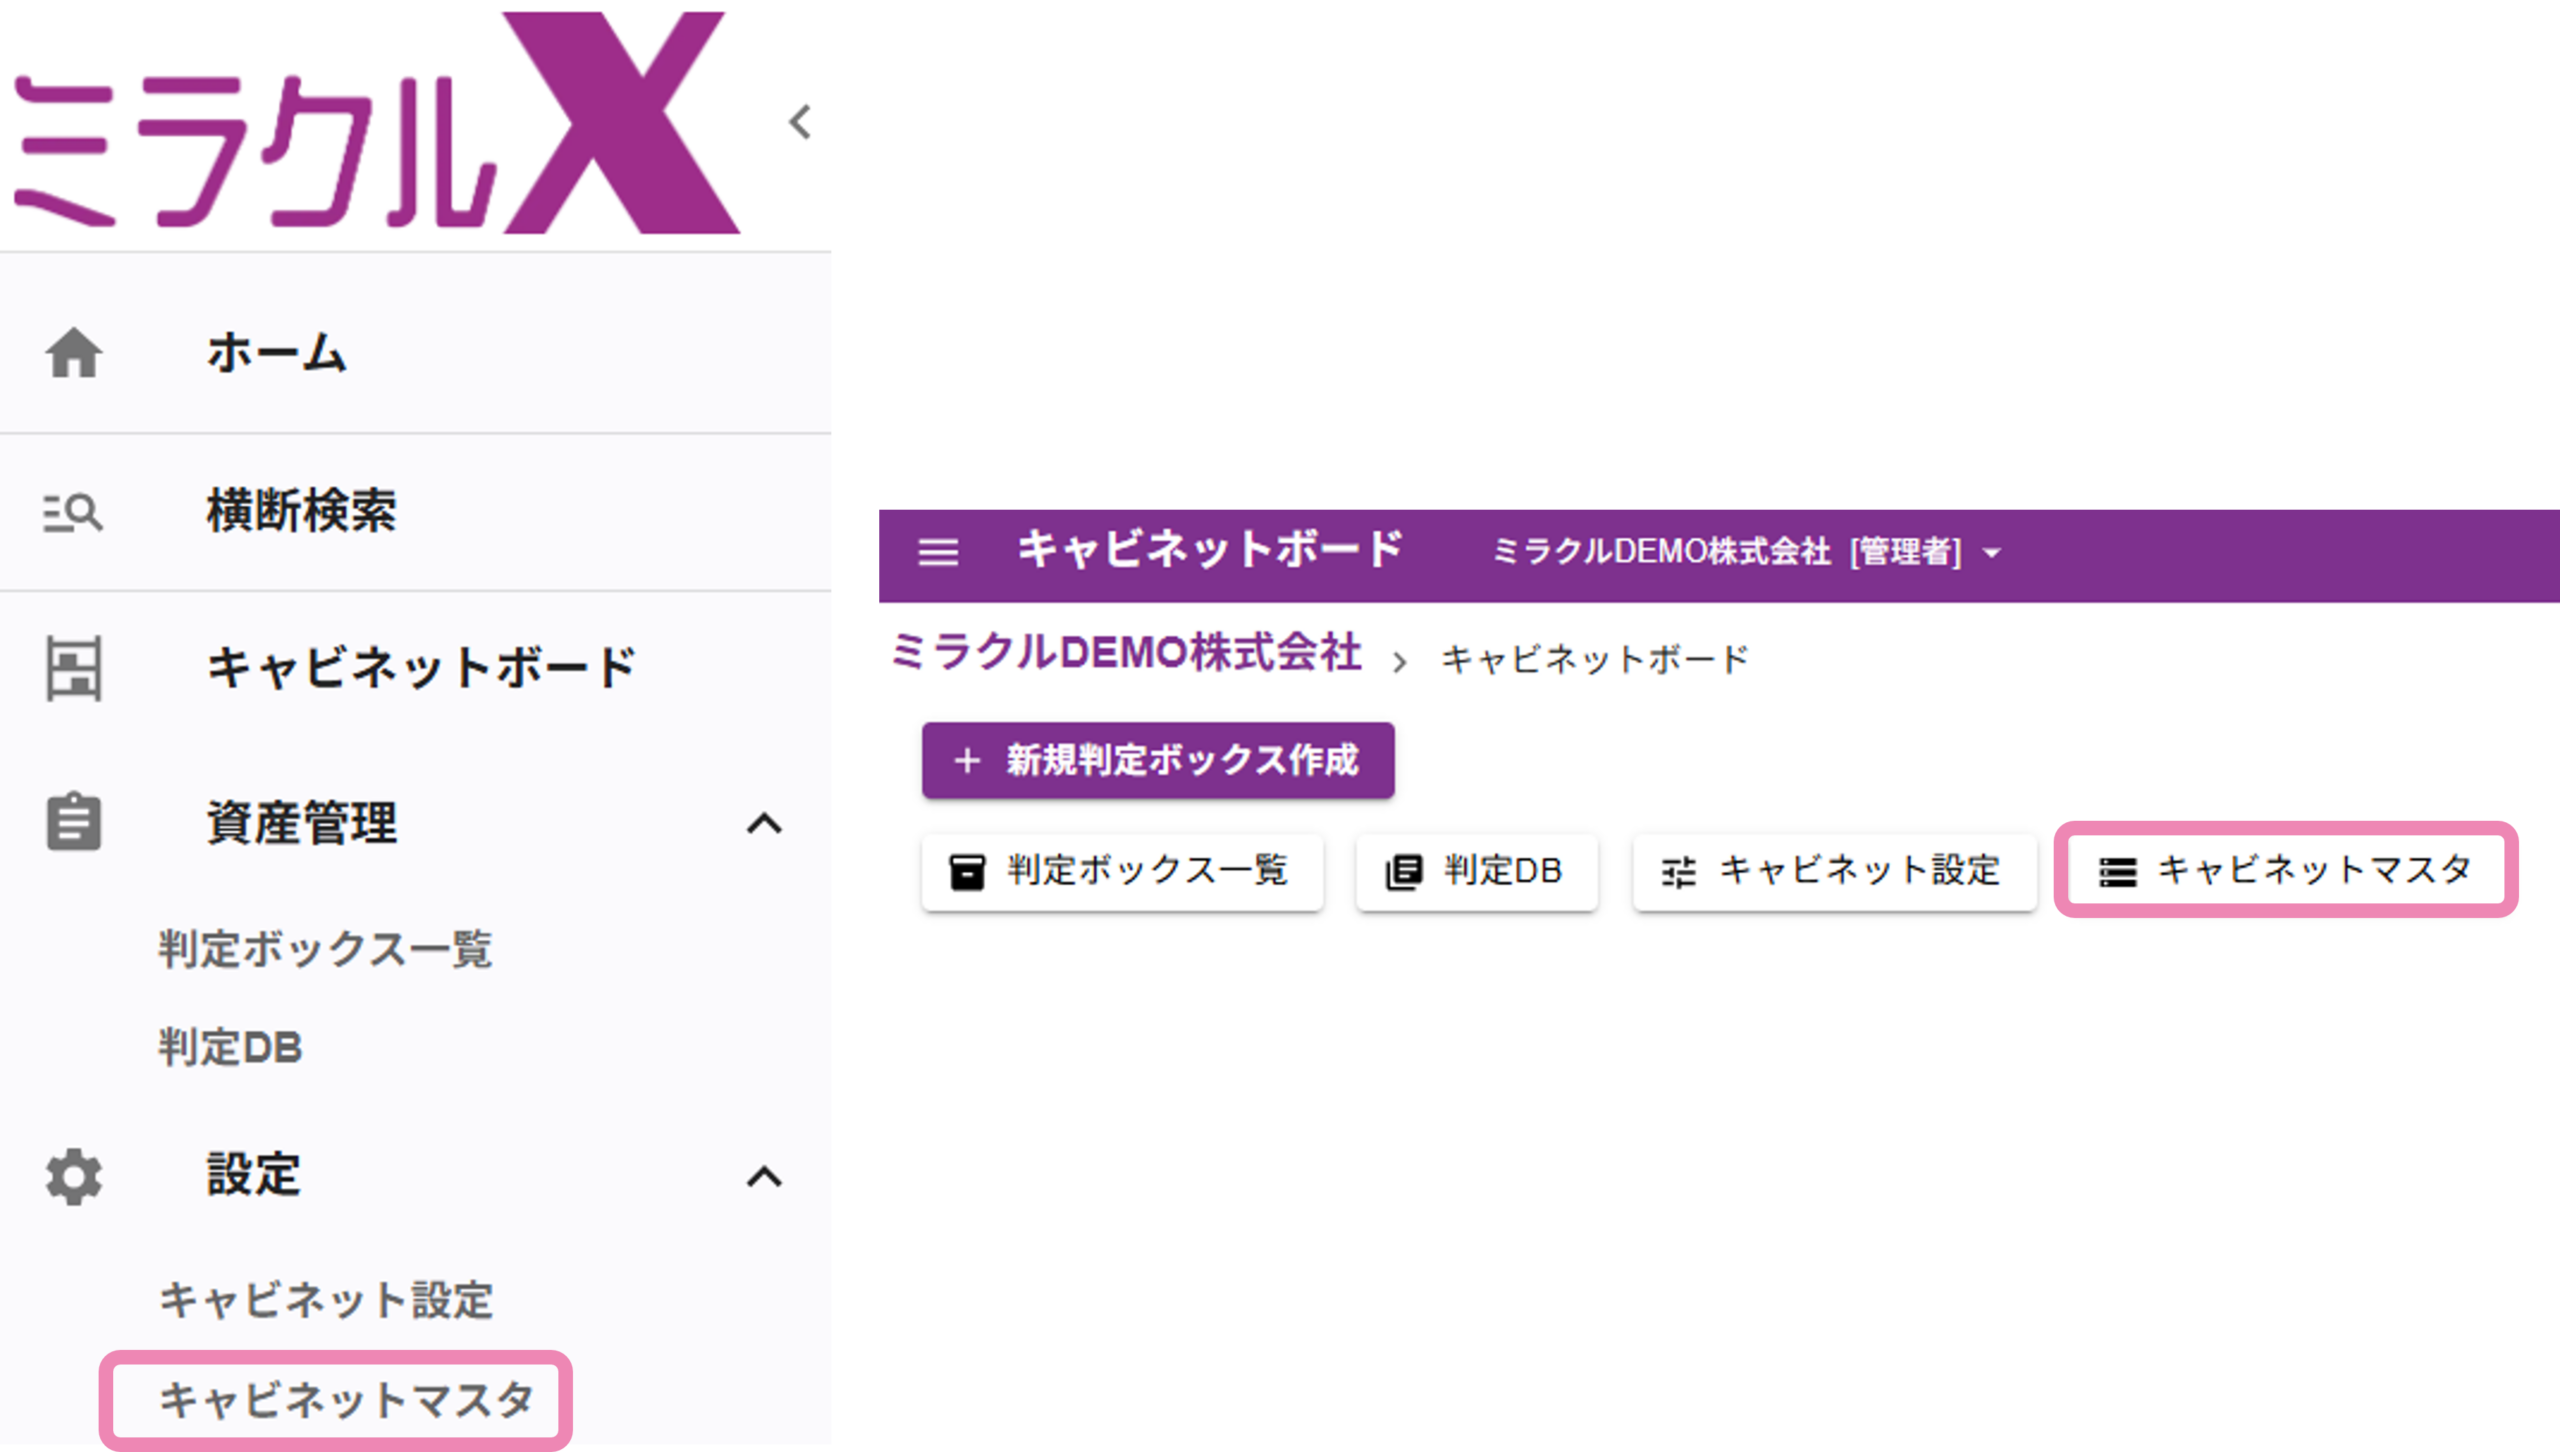Open the ミラクルDEMO株式会社 [管理者] account dropdown
Viewport: 2560px width, 1452px height.
click(x=1747, y=552)
